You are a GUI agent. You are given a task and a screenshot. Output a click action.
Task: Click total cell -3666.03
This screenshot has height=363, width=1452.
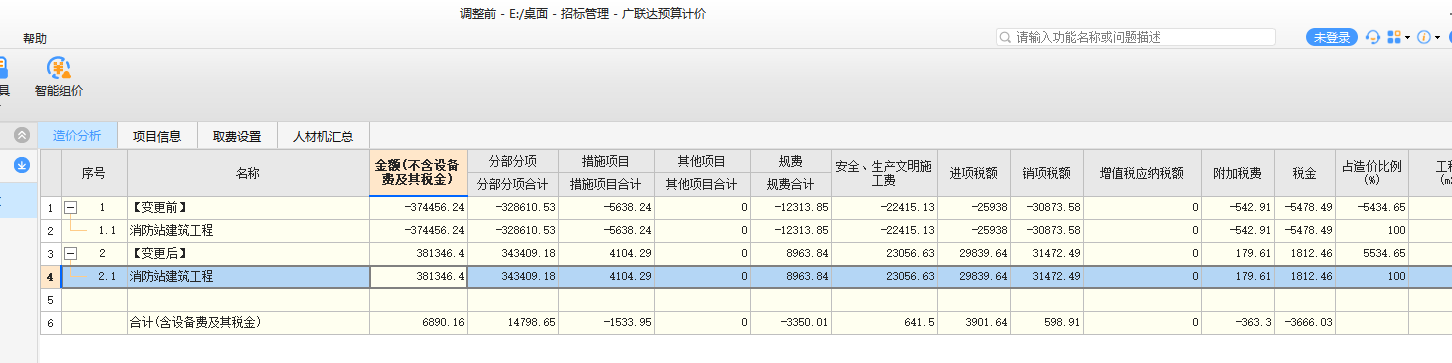coord(1304,323)
